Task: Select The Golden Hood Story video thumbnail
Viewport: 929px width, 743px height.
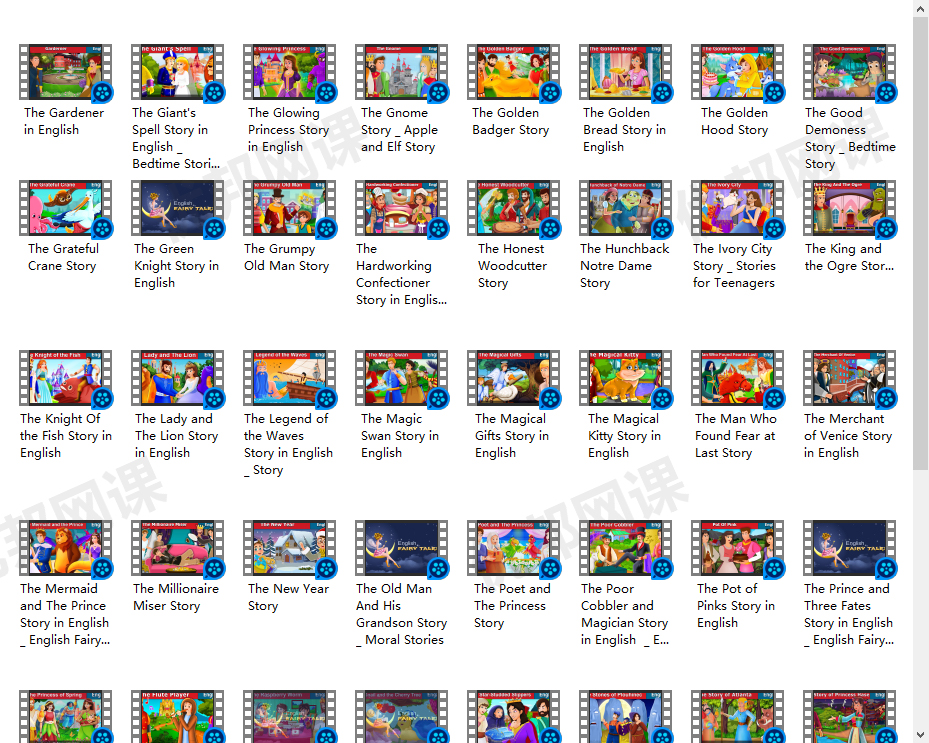Action: 737,72
